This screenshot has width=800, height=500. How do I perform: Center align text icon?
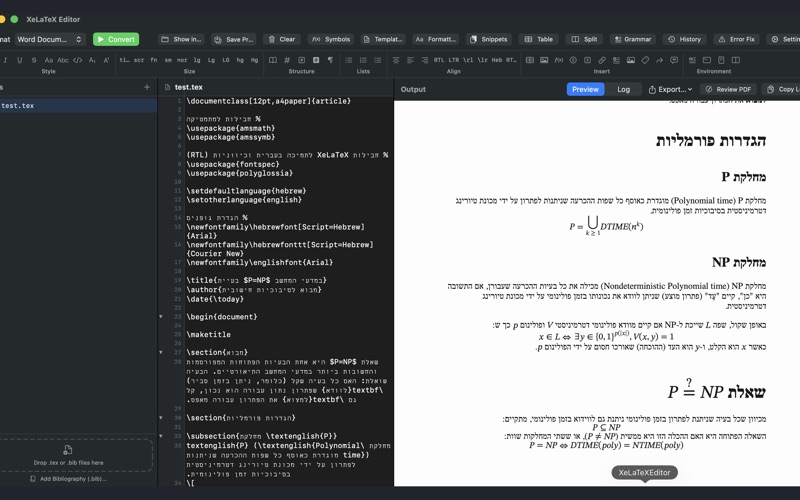click(x=395, y=60)
